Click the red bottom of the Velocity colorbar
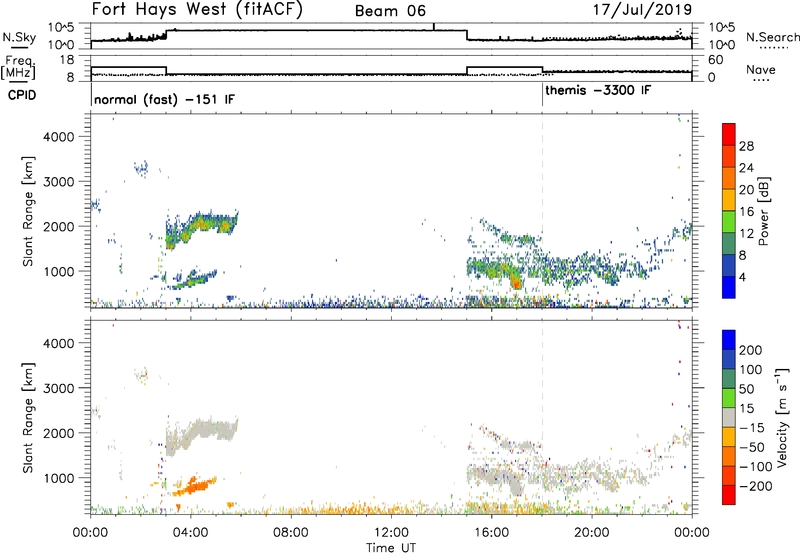The height and width of the screenshot is (554, 800). click(729, 495)
